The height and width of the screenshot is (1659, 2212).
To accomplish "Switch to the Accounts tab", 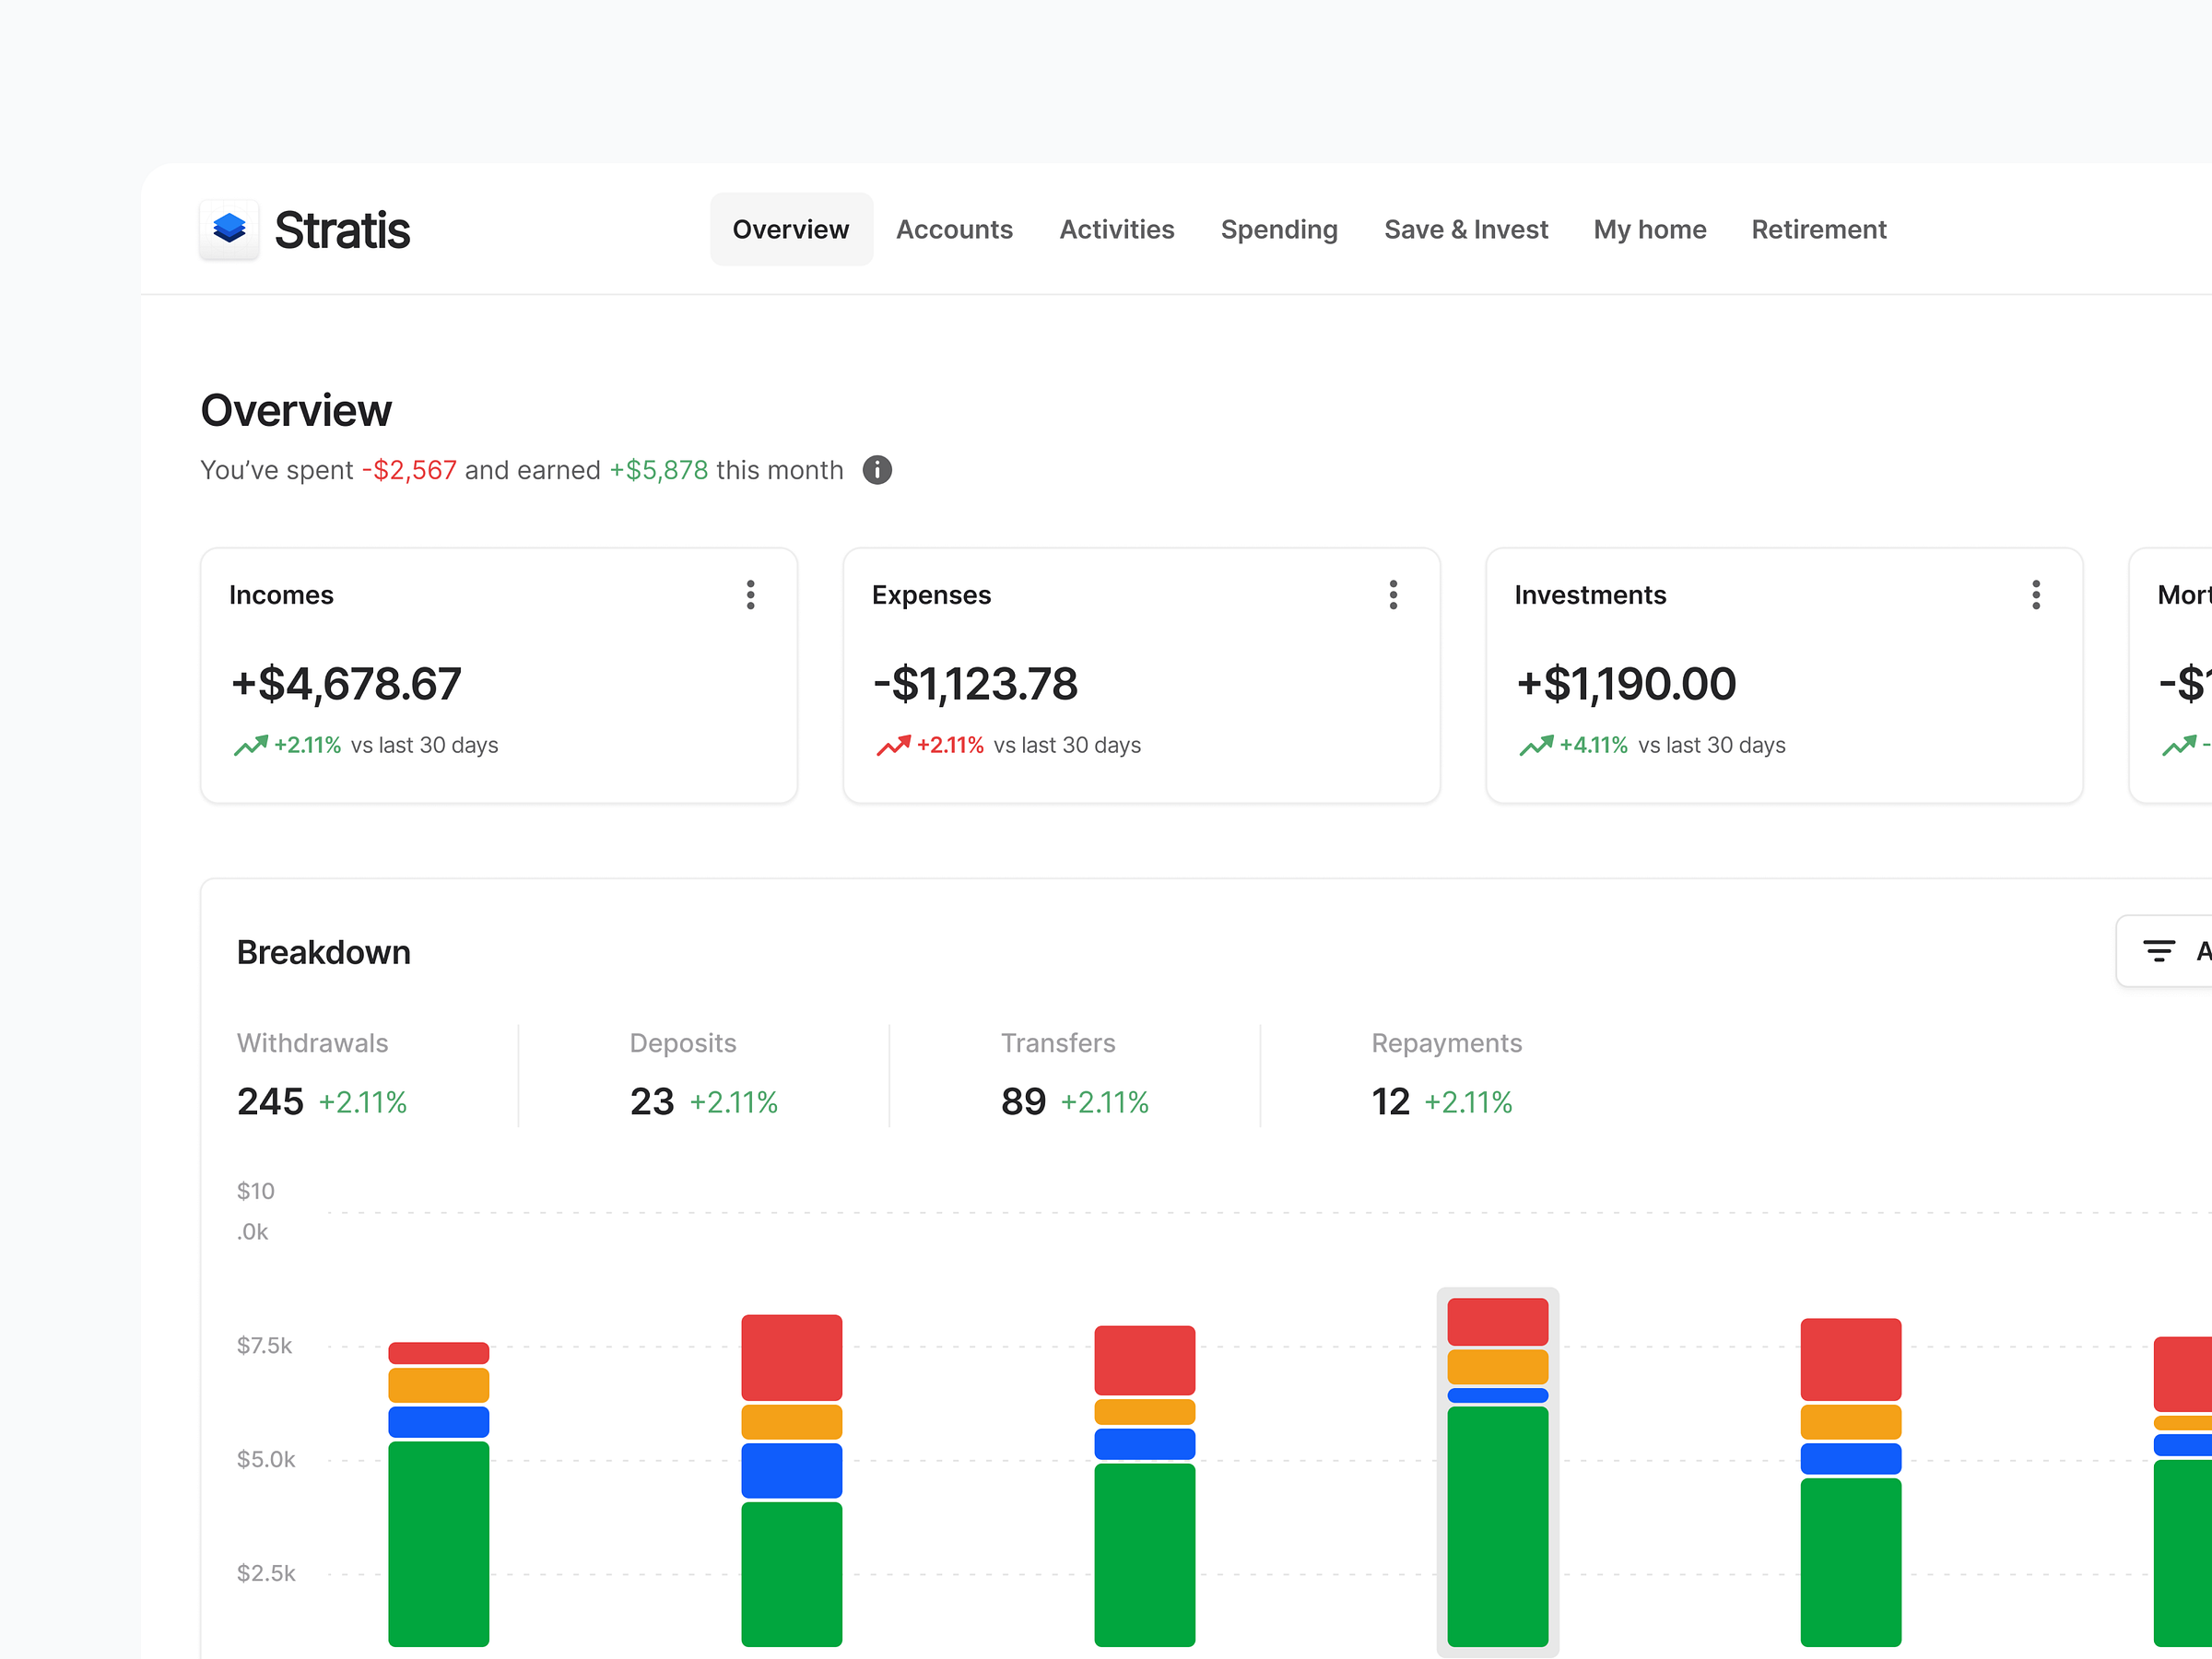I will [954, 229].
